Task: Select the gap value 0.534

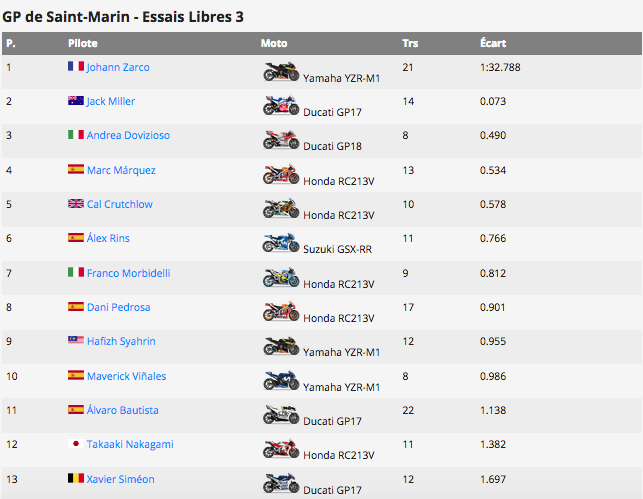Action: pos(493,170)
